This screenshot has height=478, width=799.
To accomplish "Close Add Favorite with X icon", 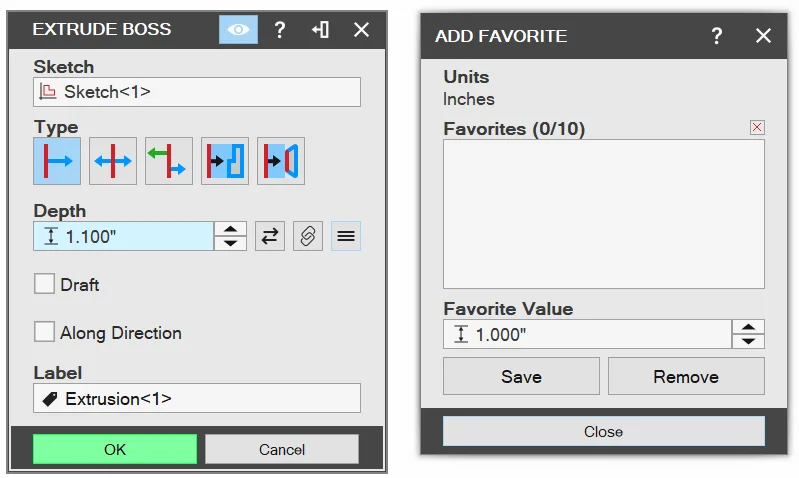I will pyautogui.click(x=763, y=36).
